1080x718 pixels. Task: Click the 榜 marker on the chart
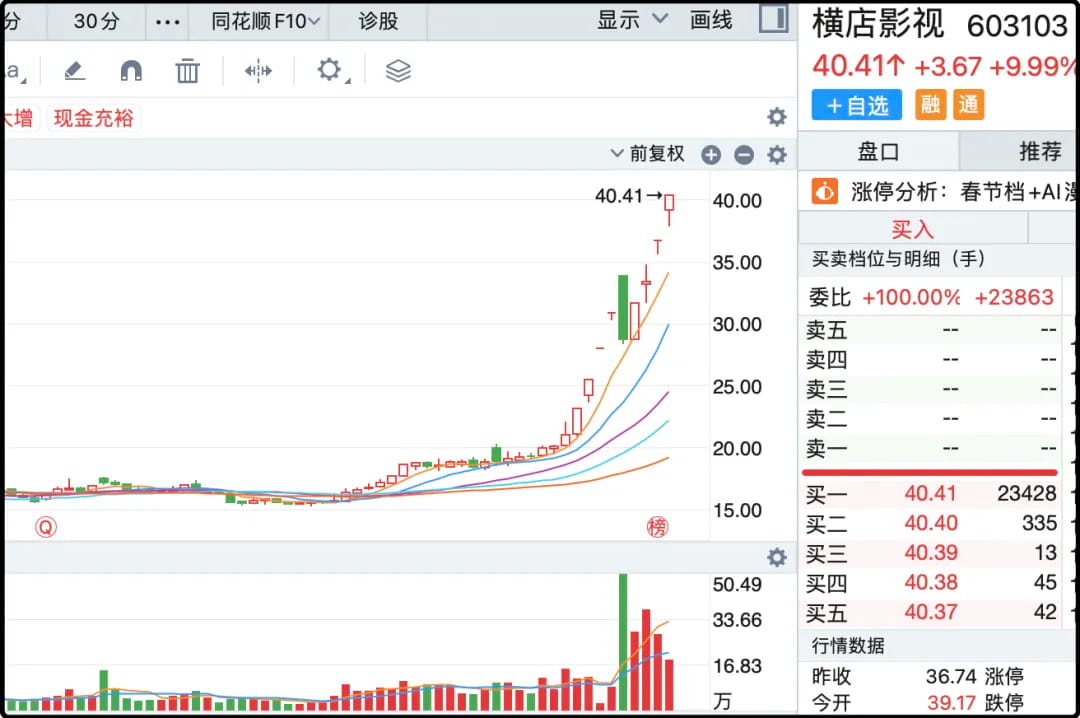coord(657,527)
